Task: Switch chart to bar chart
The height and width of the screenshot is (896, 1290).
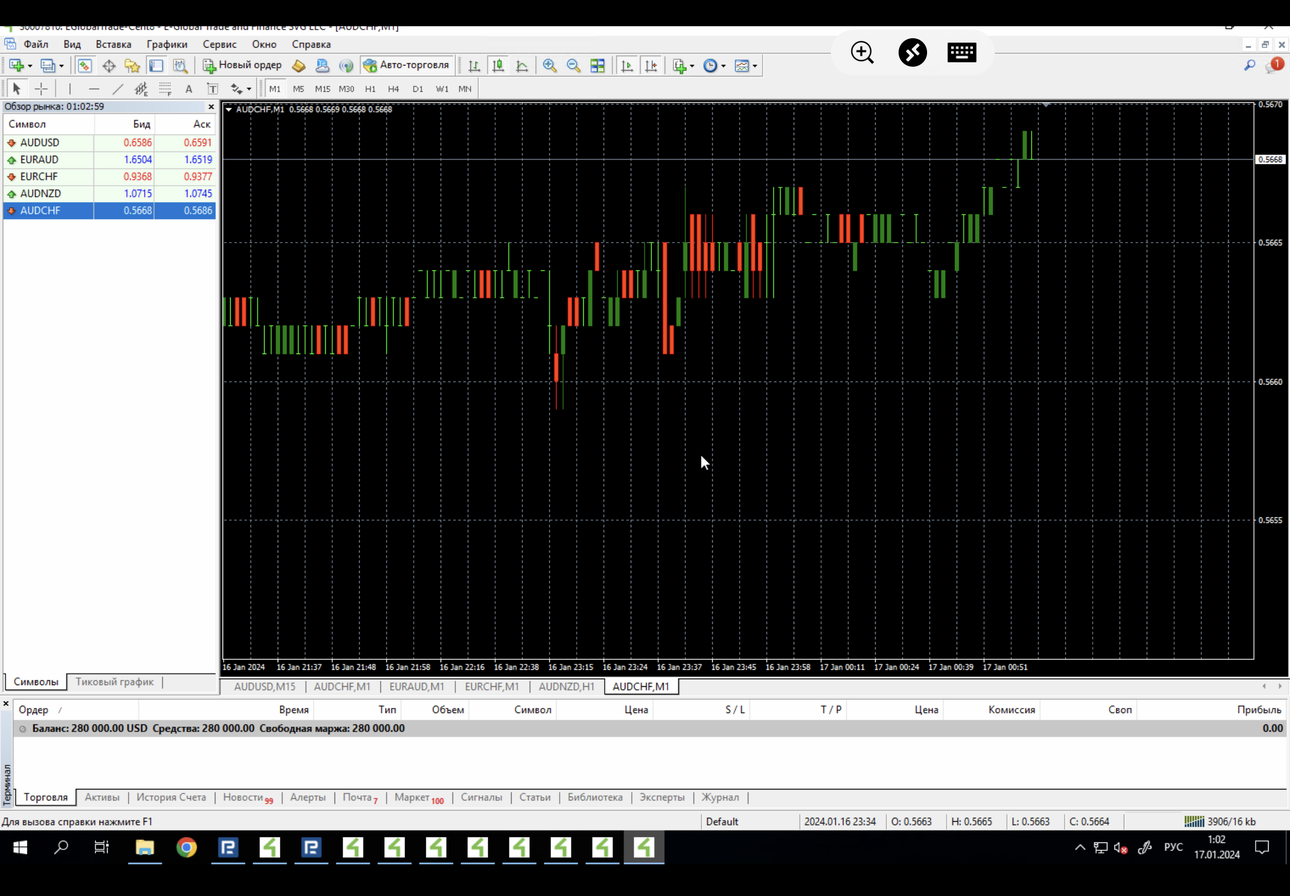Action: coord(474,66)
